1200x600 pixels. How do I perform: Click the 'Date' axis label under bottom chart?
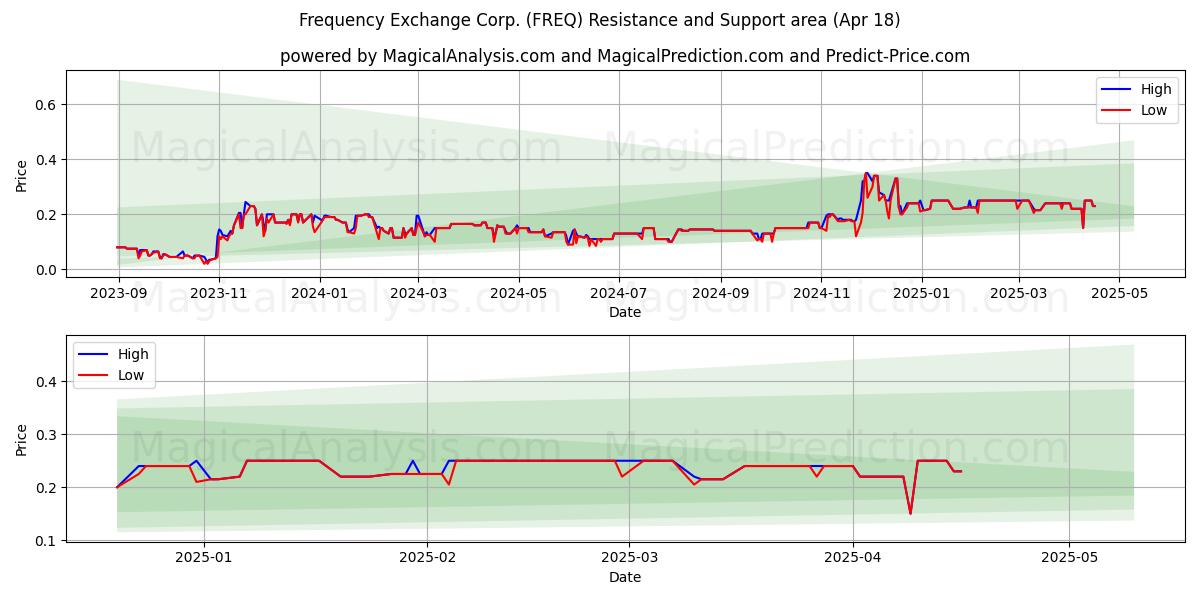[625, 577]
